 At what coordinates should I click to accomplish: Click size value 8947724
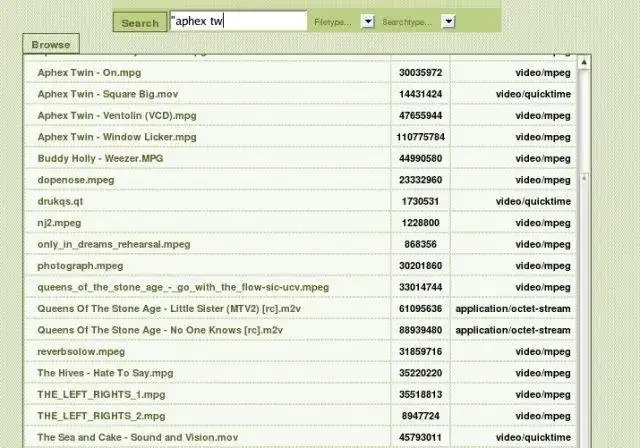pos(420,416)
